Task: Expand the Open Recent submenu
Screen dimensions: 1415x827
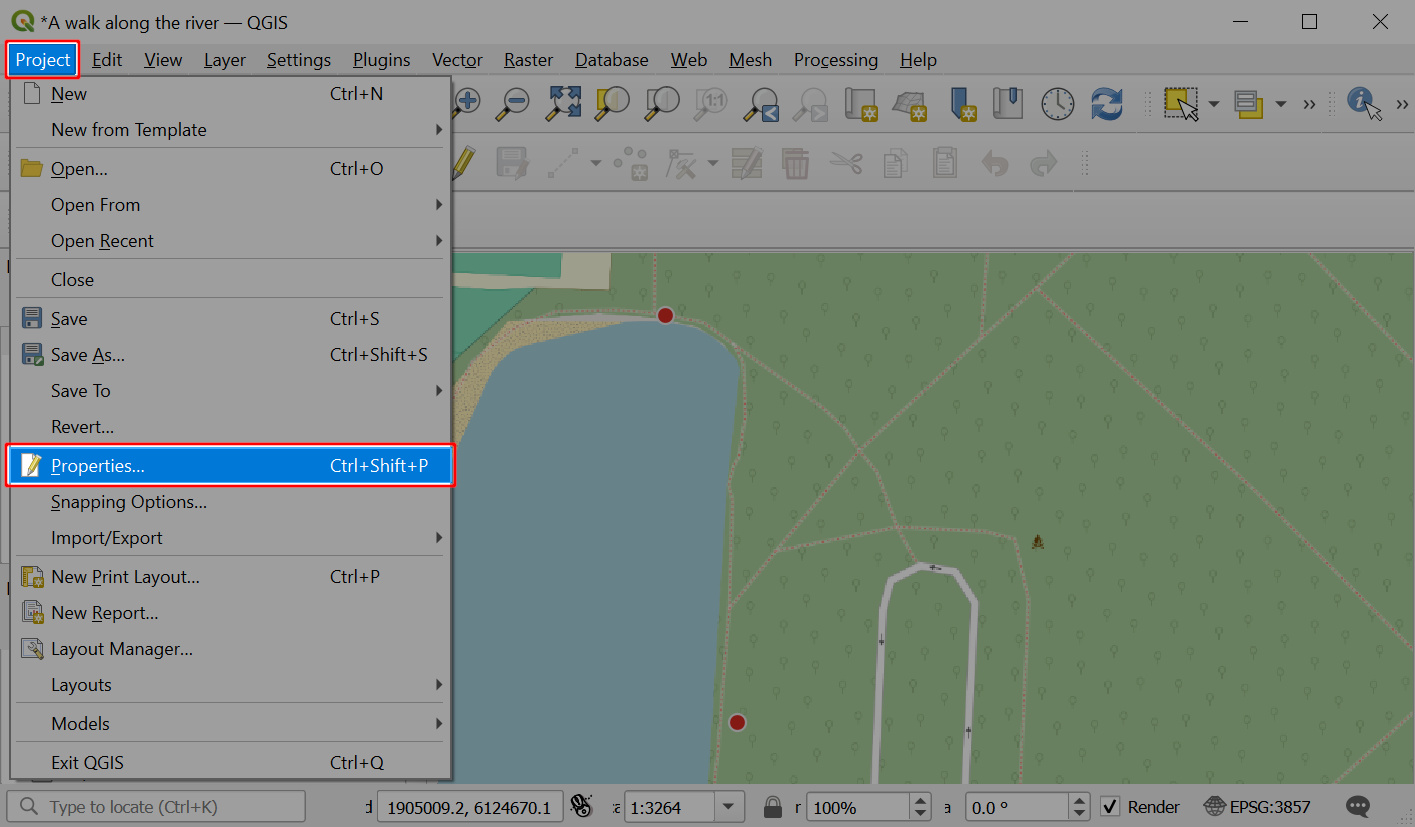Action: (x=231, y=241)
